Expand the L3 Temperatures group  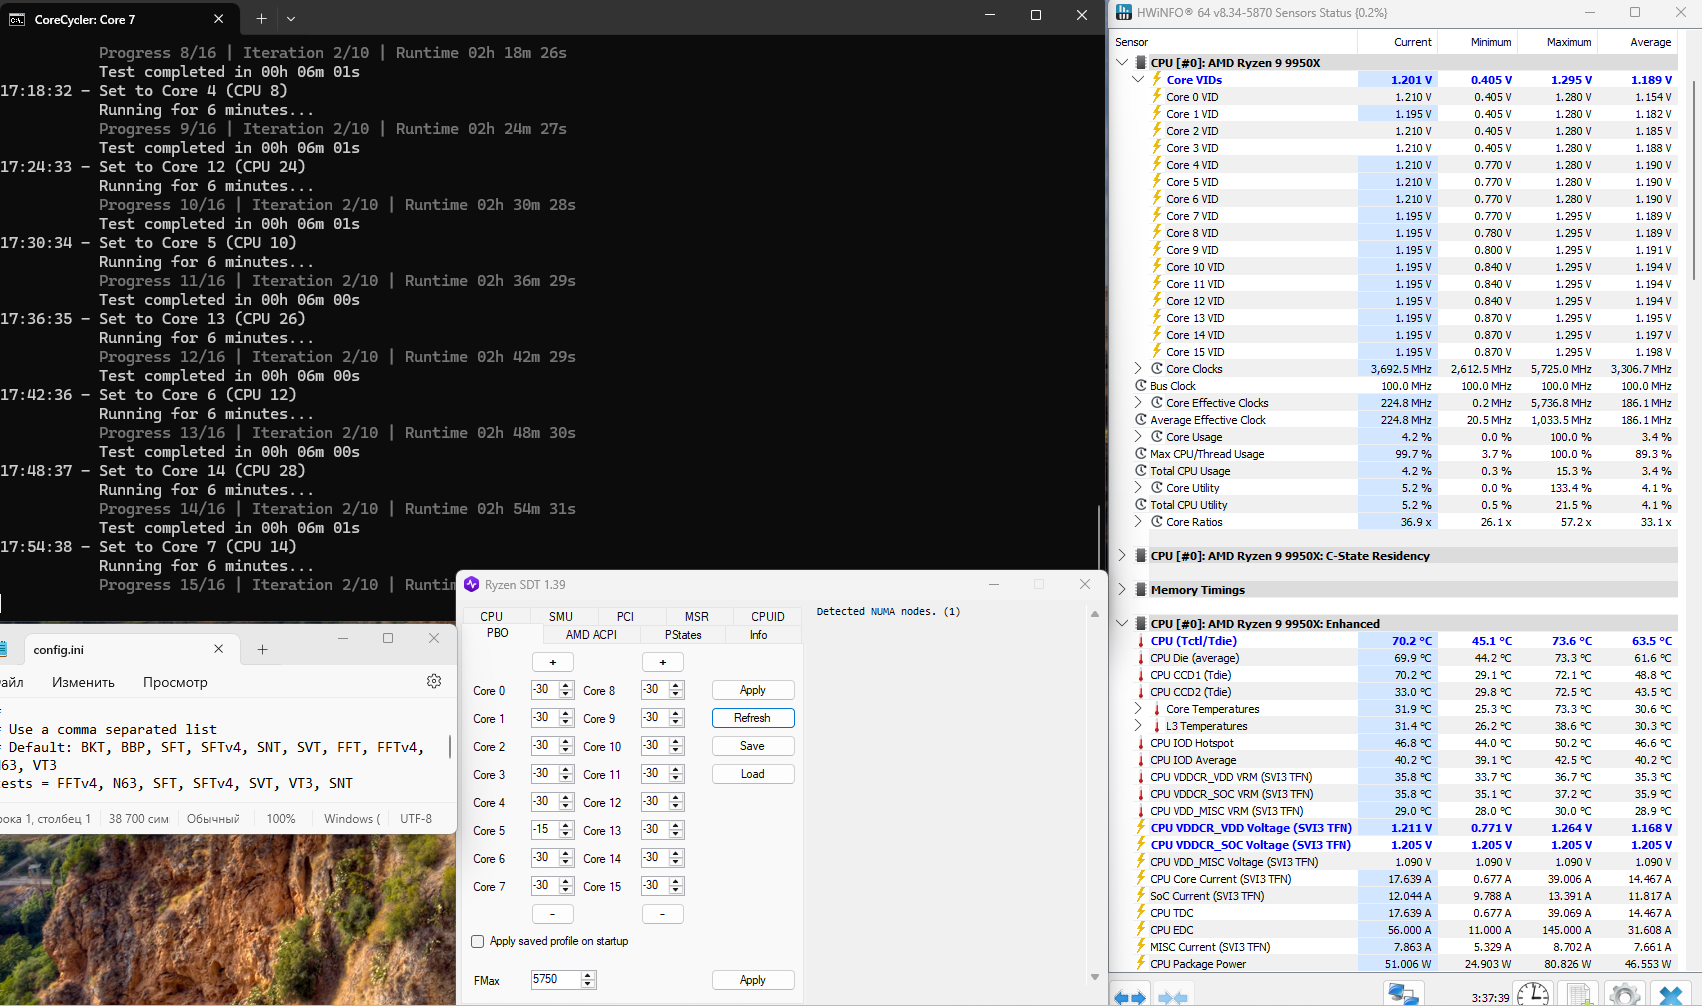1138,726
